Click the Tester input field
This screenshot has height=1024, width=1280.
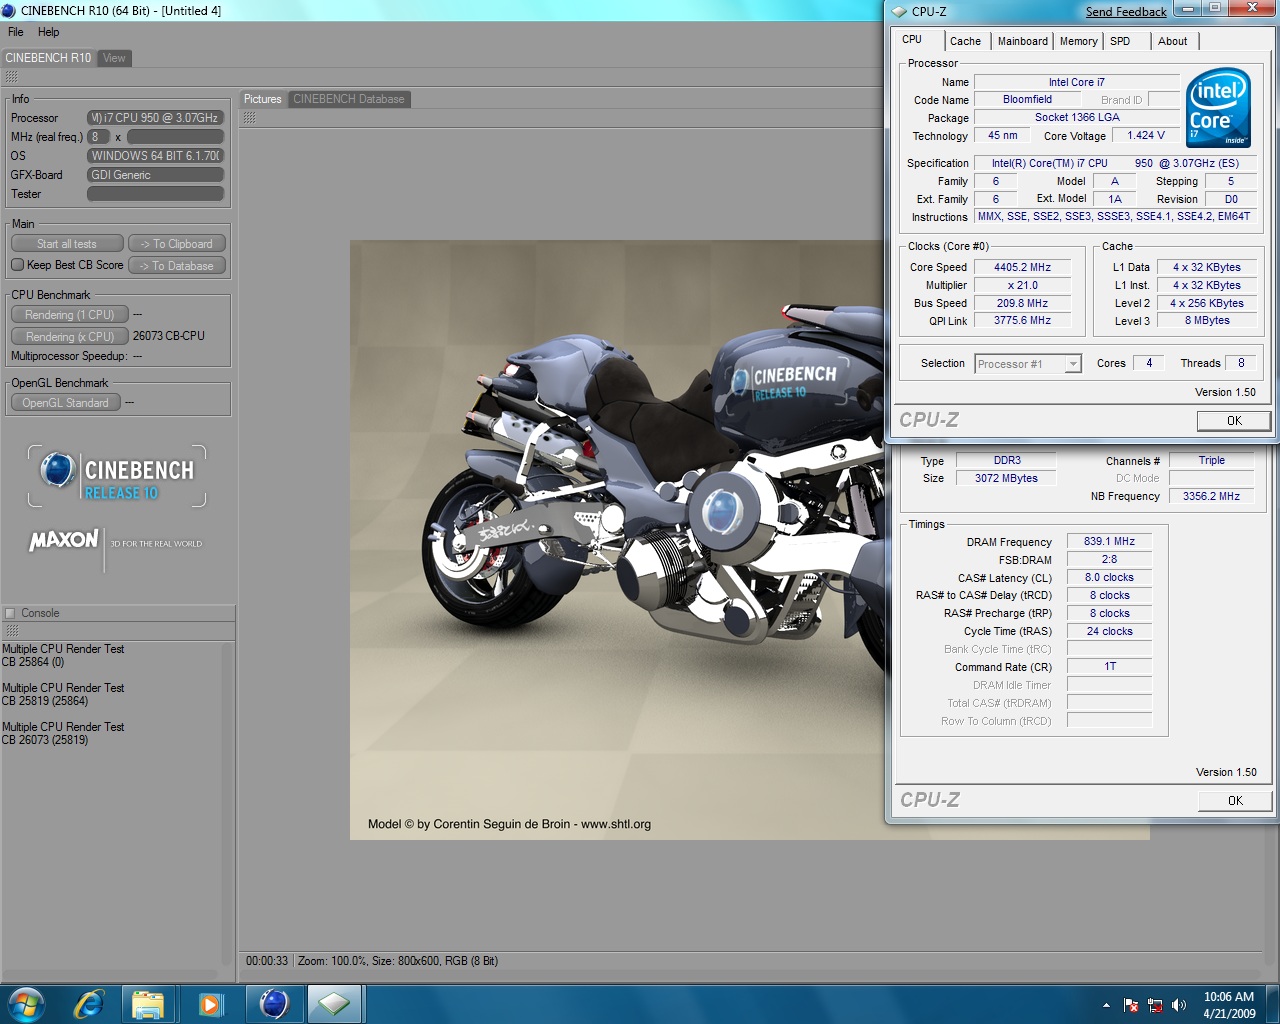point(155,194)
